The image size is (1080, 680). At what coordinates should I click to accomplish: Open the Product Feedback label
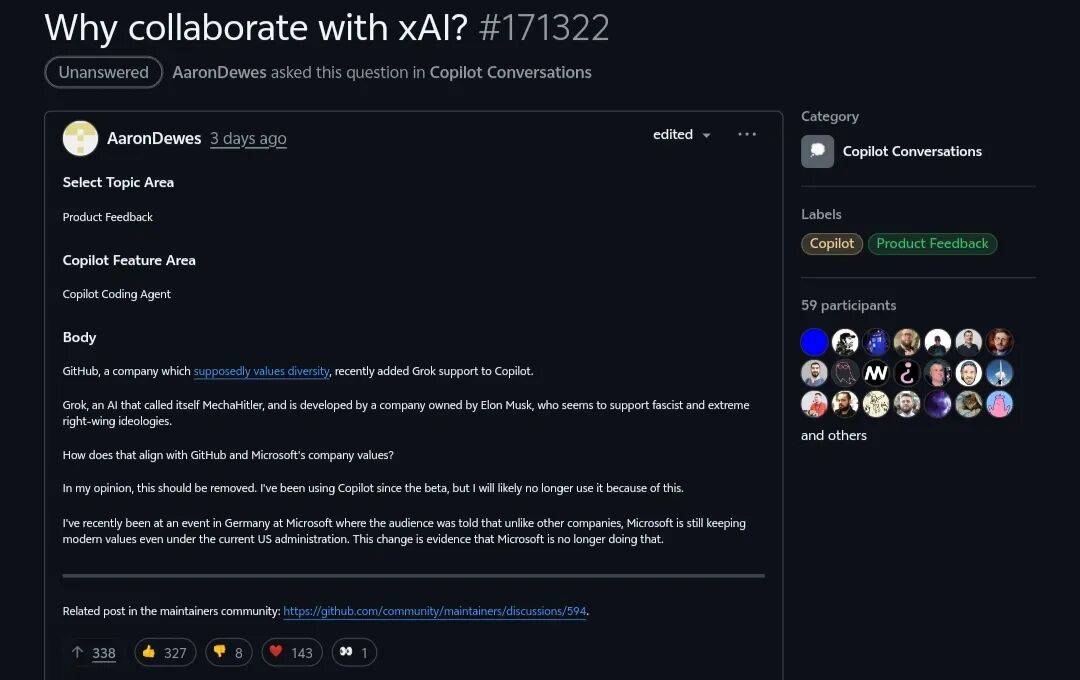[932, 243]
